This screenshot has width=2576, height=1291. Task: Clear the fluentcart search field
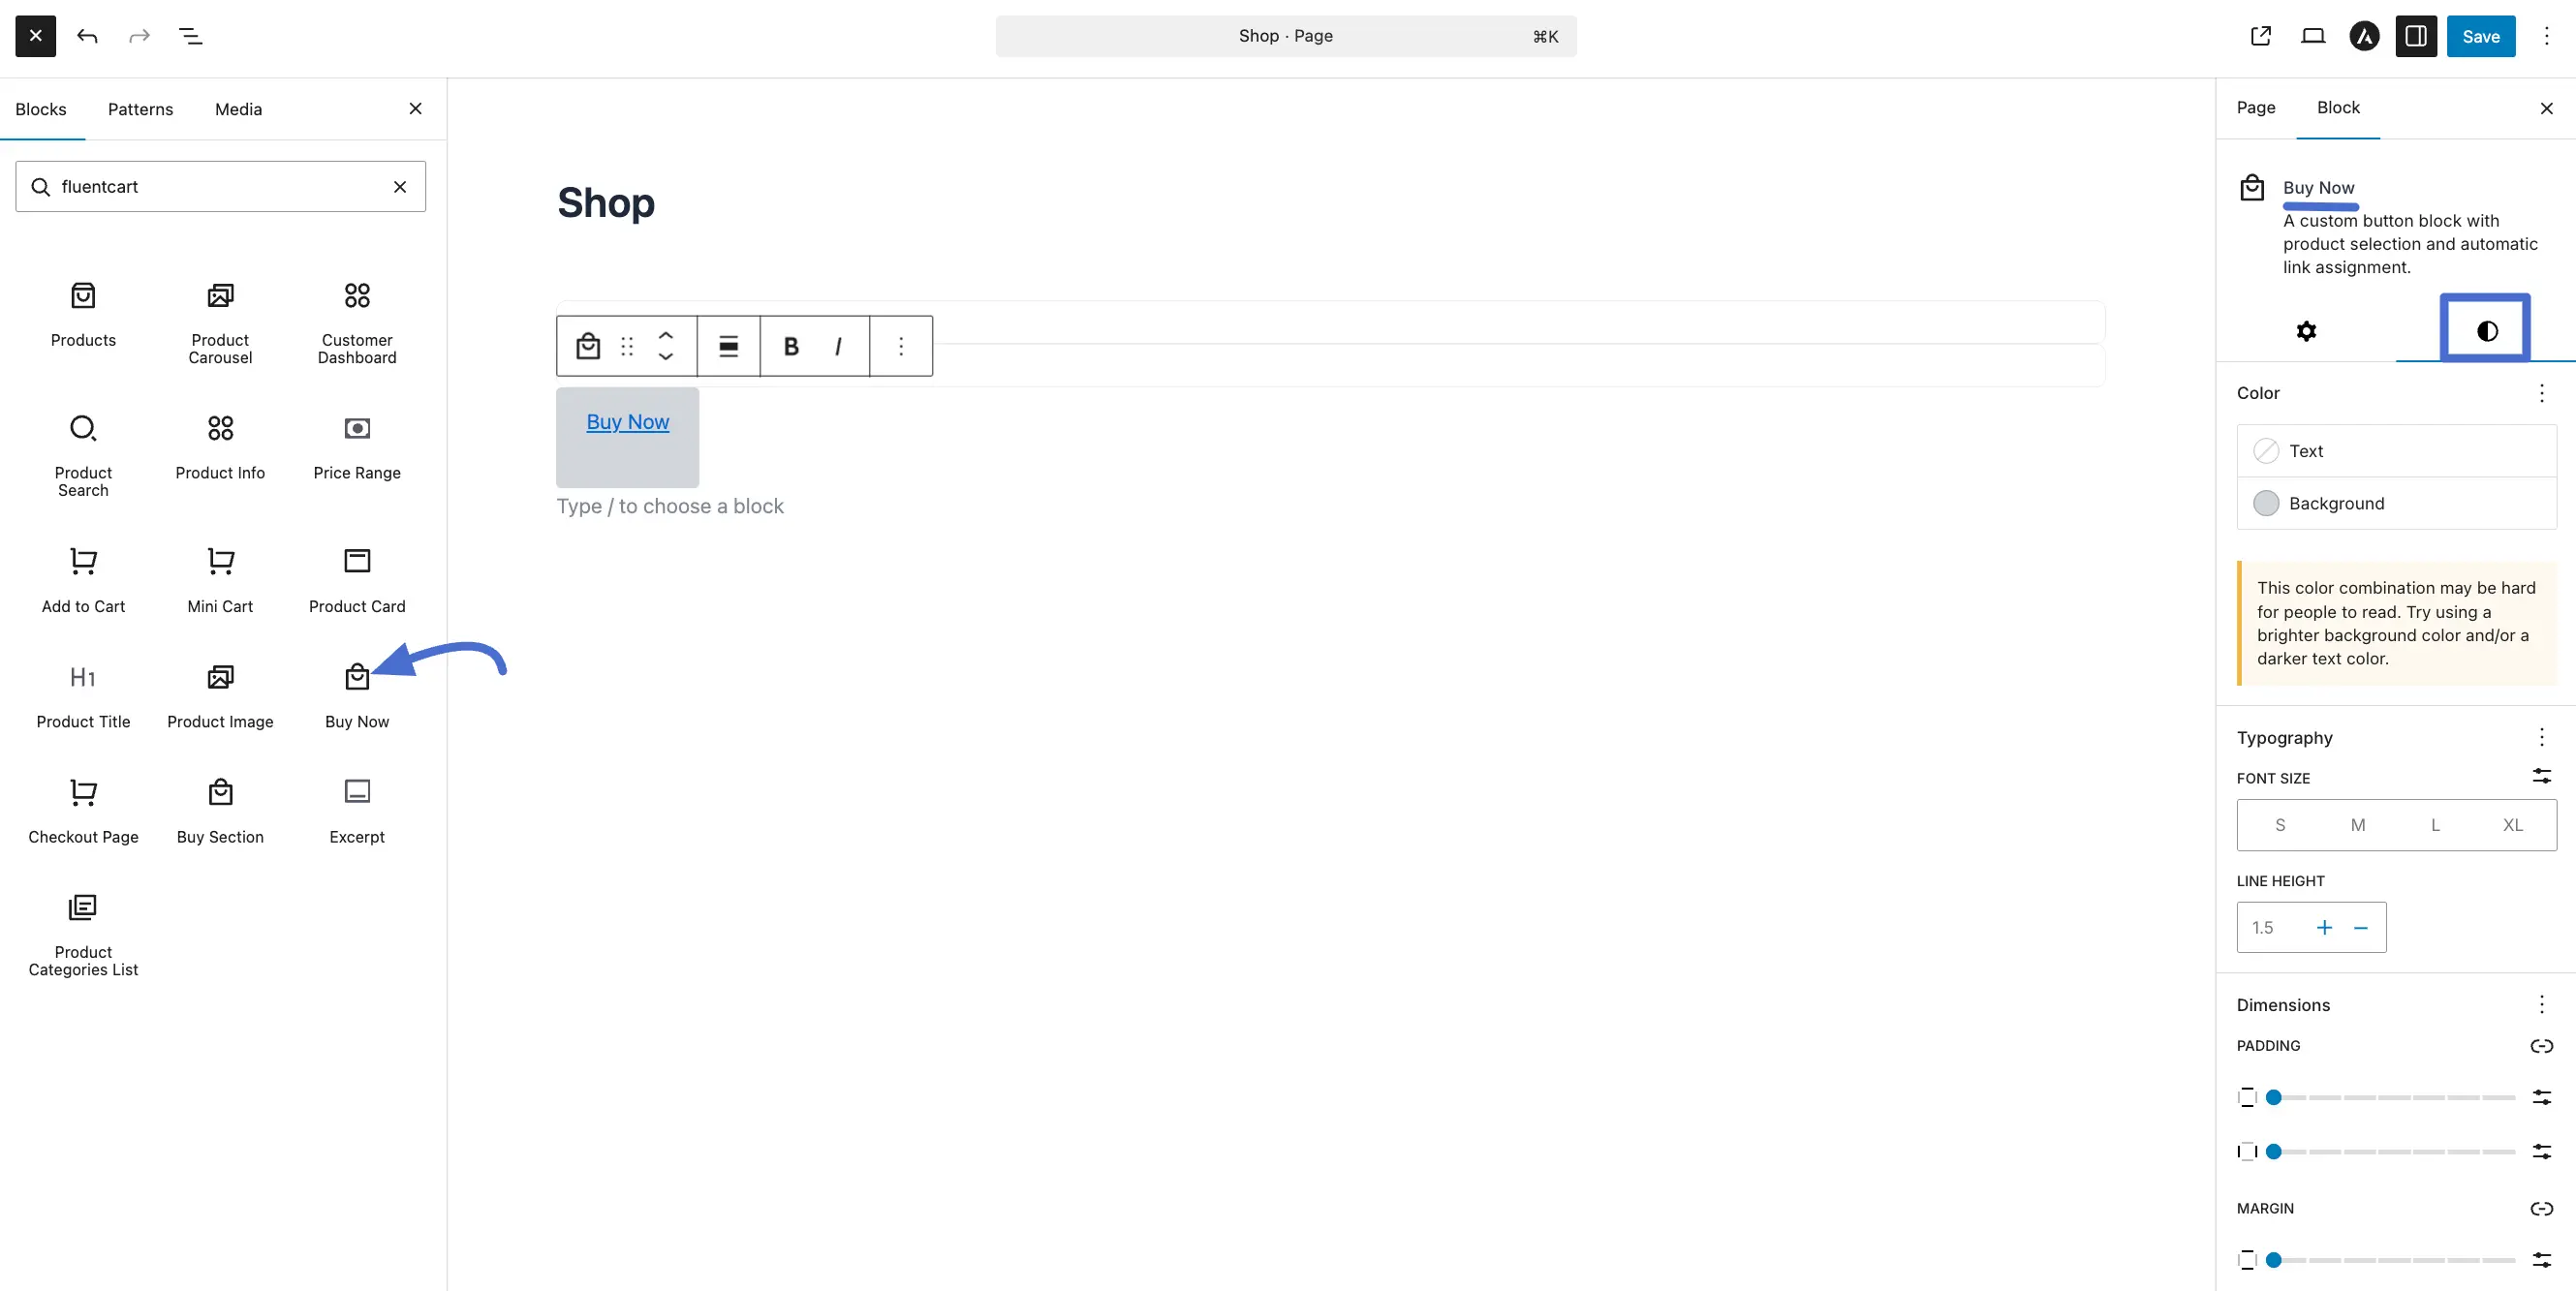[400, 186]
